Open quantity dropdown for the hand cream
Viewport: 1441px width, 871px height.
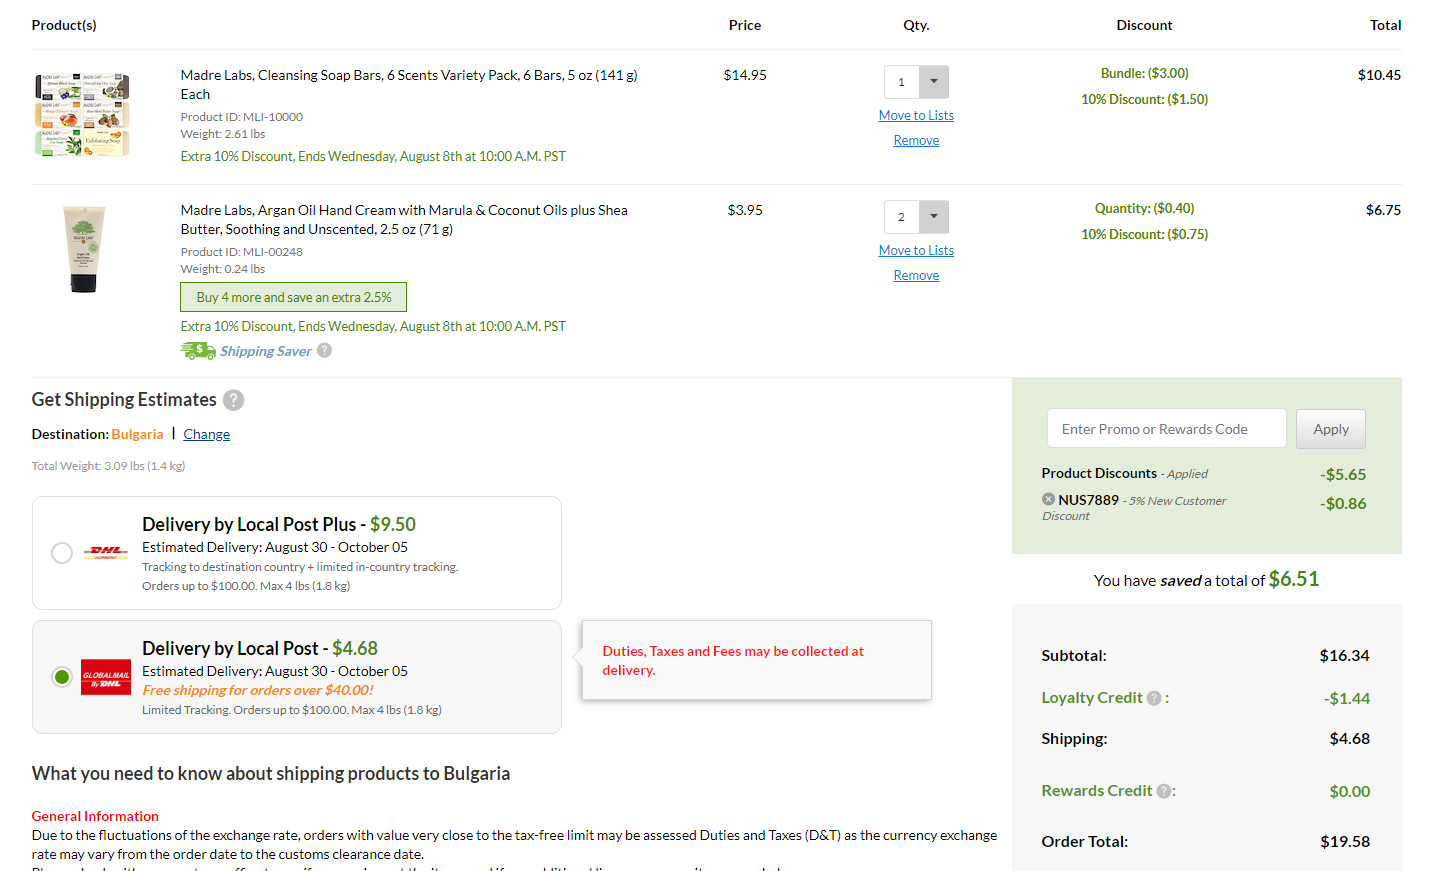(x=933, y=217)
